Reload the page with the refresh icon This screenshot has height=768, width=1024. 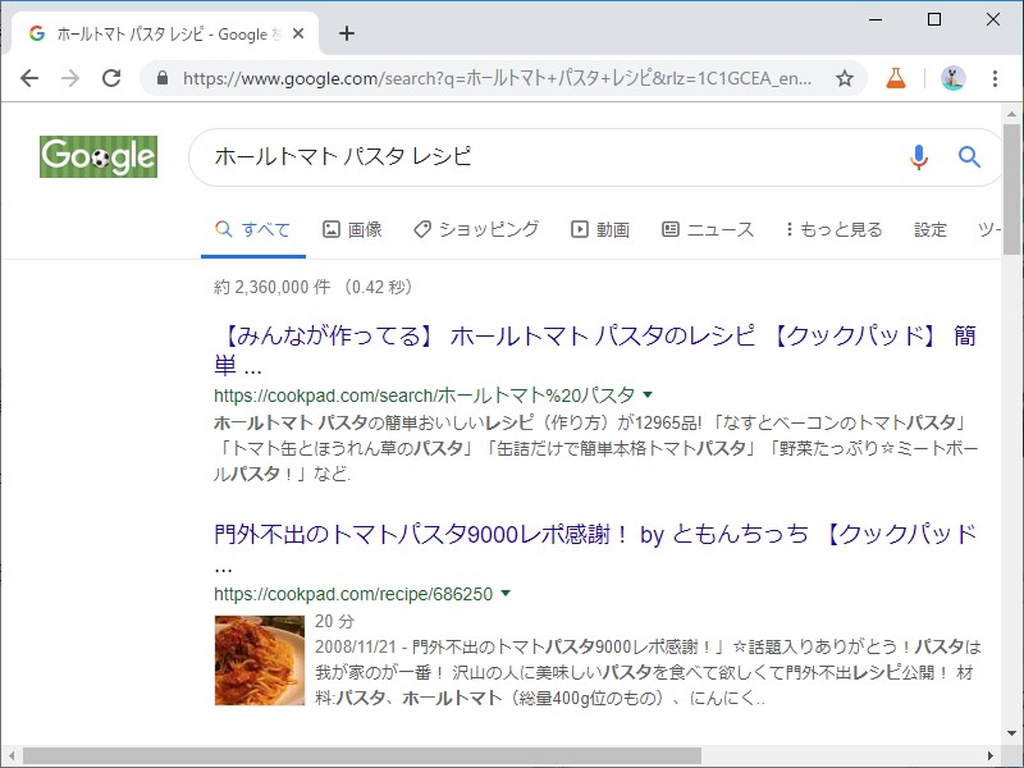point(111,78)
